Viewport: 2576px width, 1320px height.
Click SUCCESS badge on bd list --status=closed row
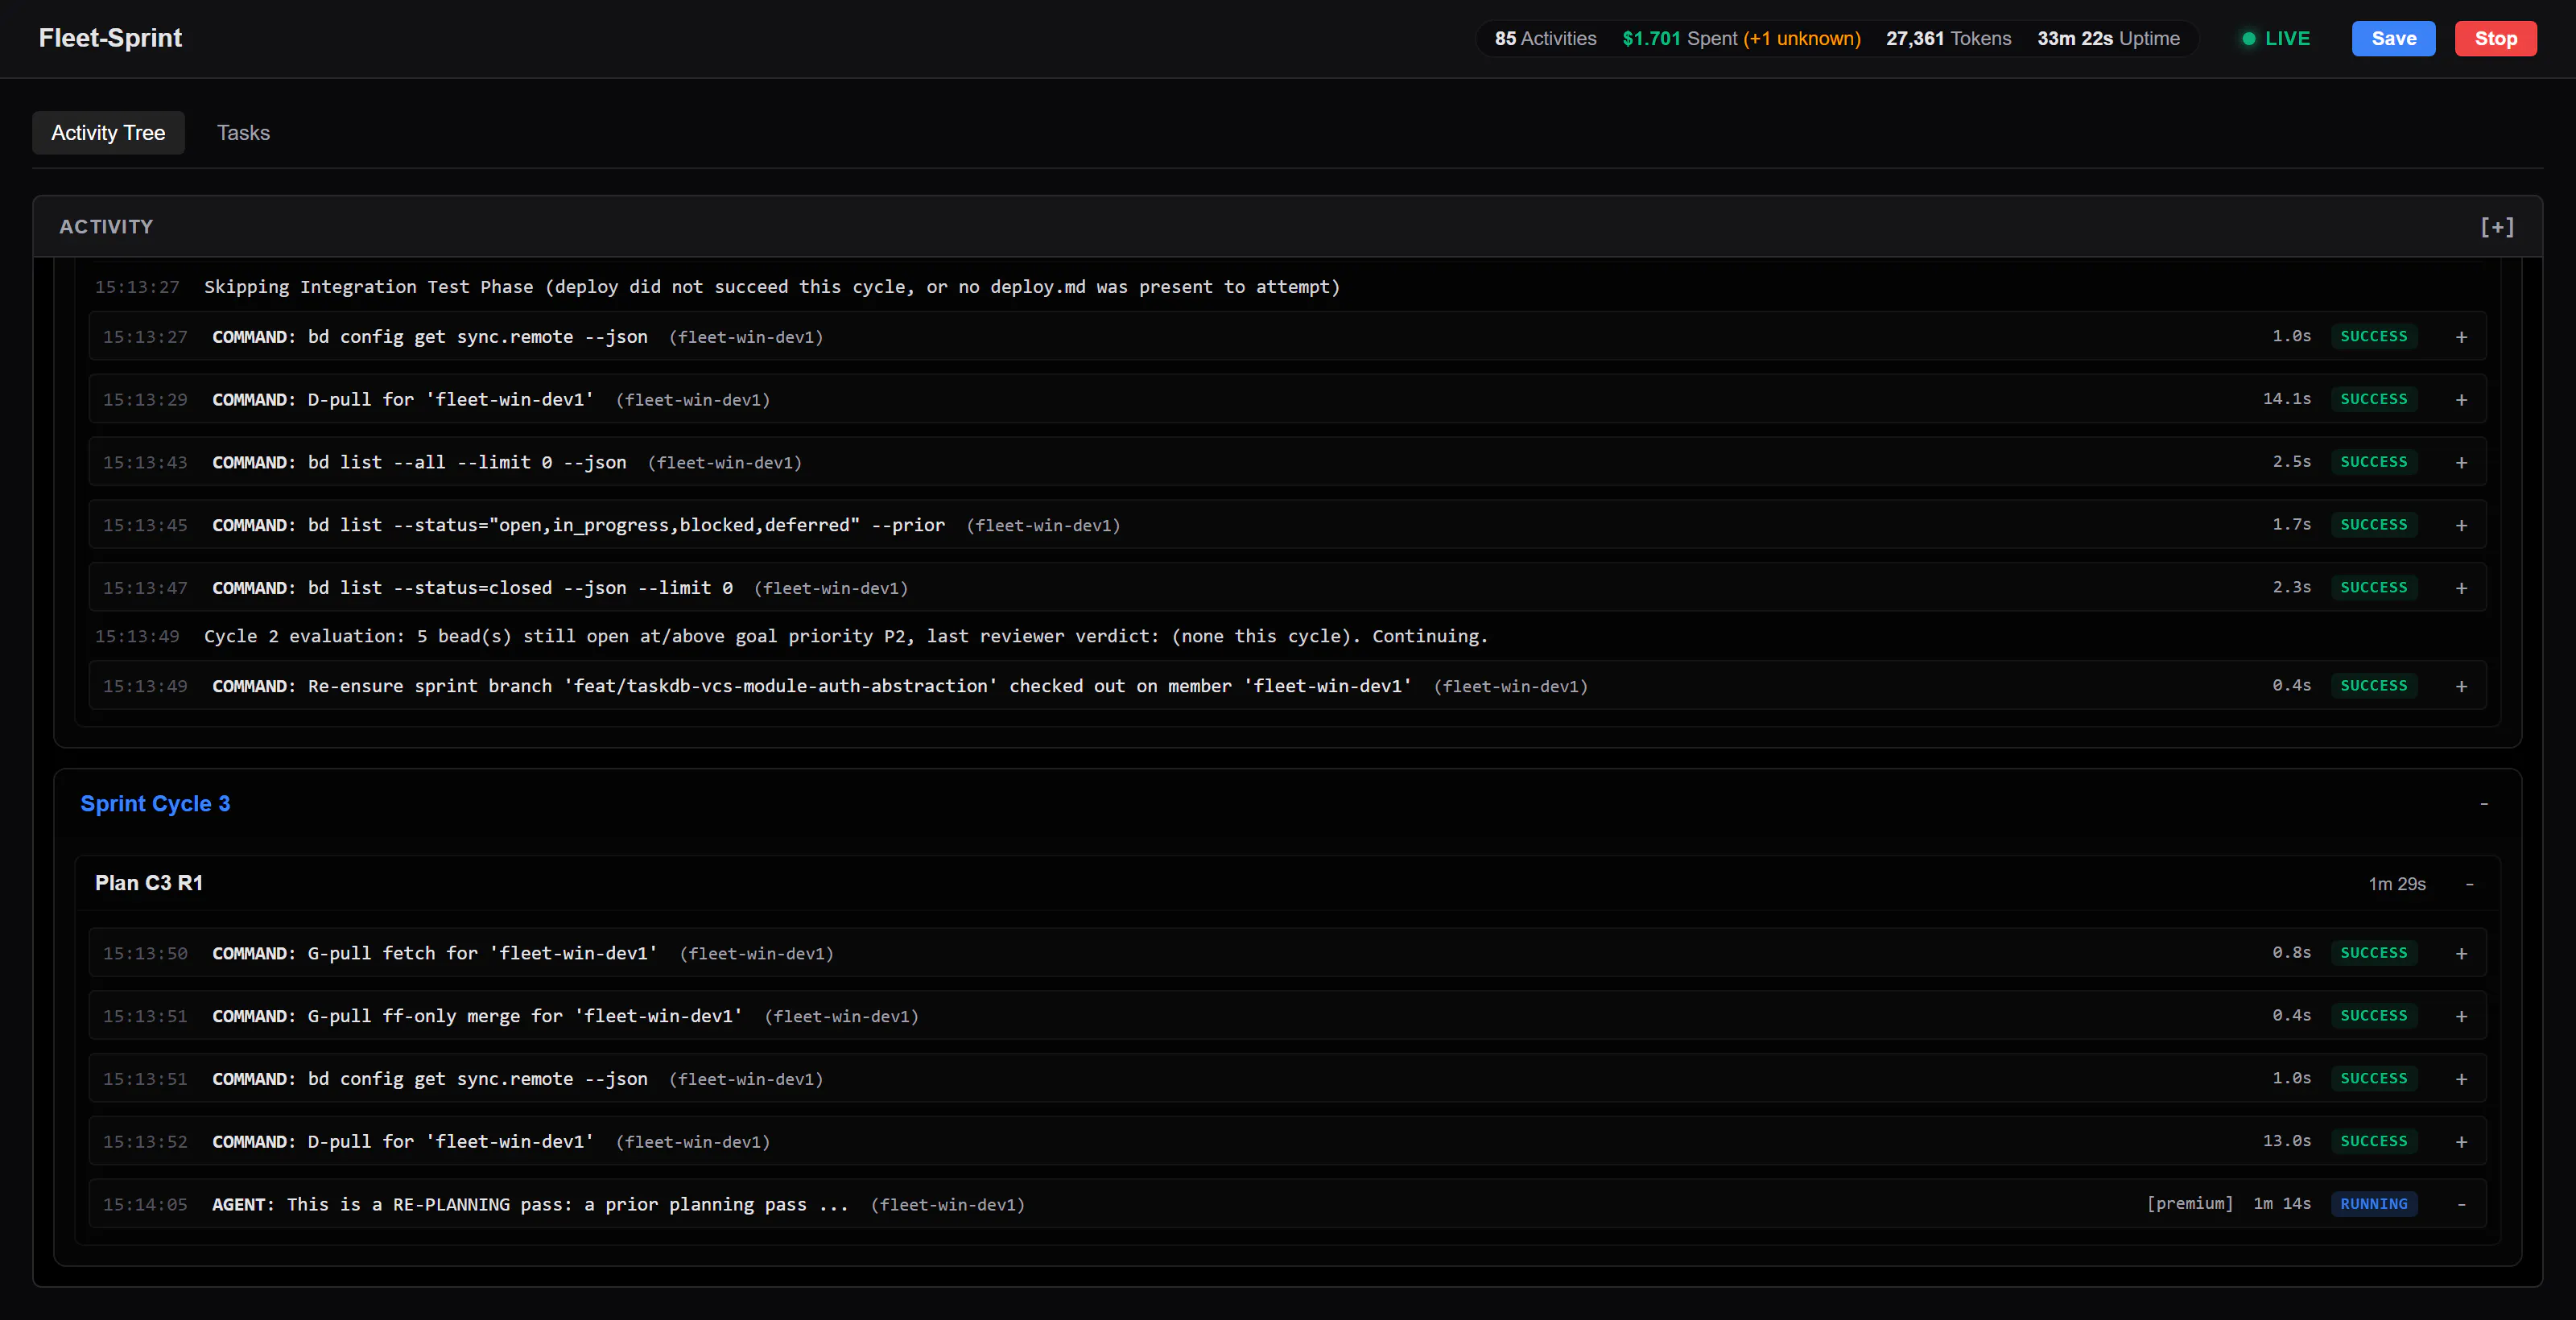coord(2373,587)
